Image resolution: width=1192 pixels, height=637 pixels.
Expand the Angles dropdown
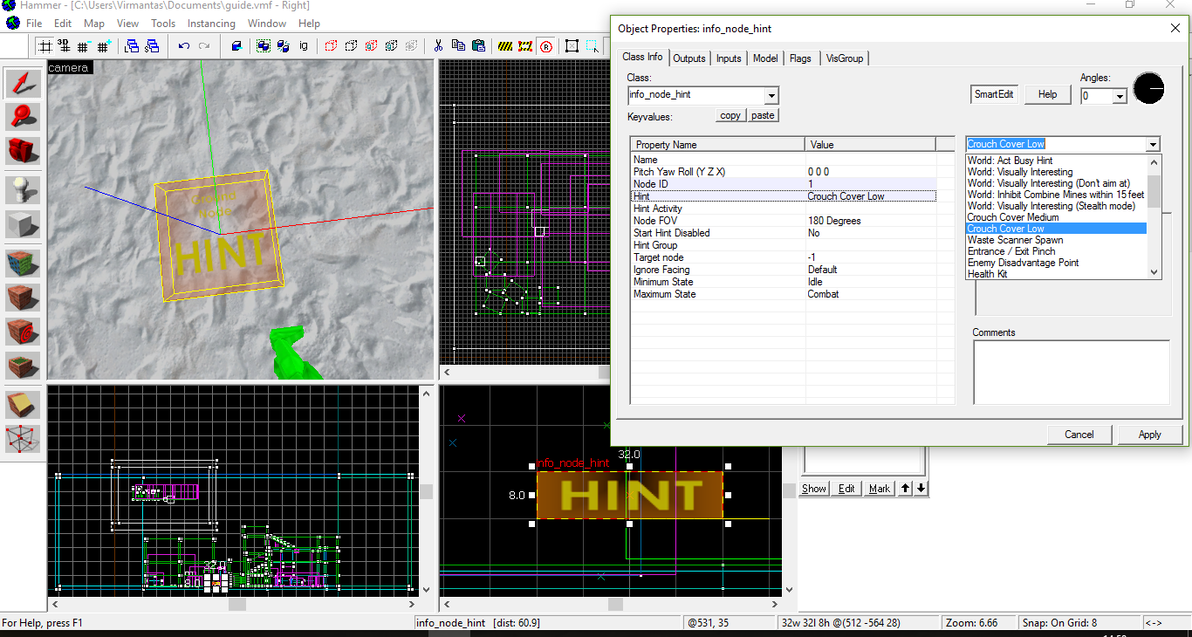[1119, 97]
